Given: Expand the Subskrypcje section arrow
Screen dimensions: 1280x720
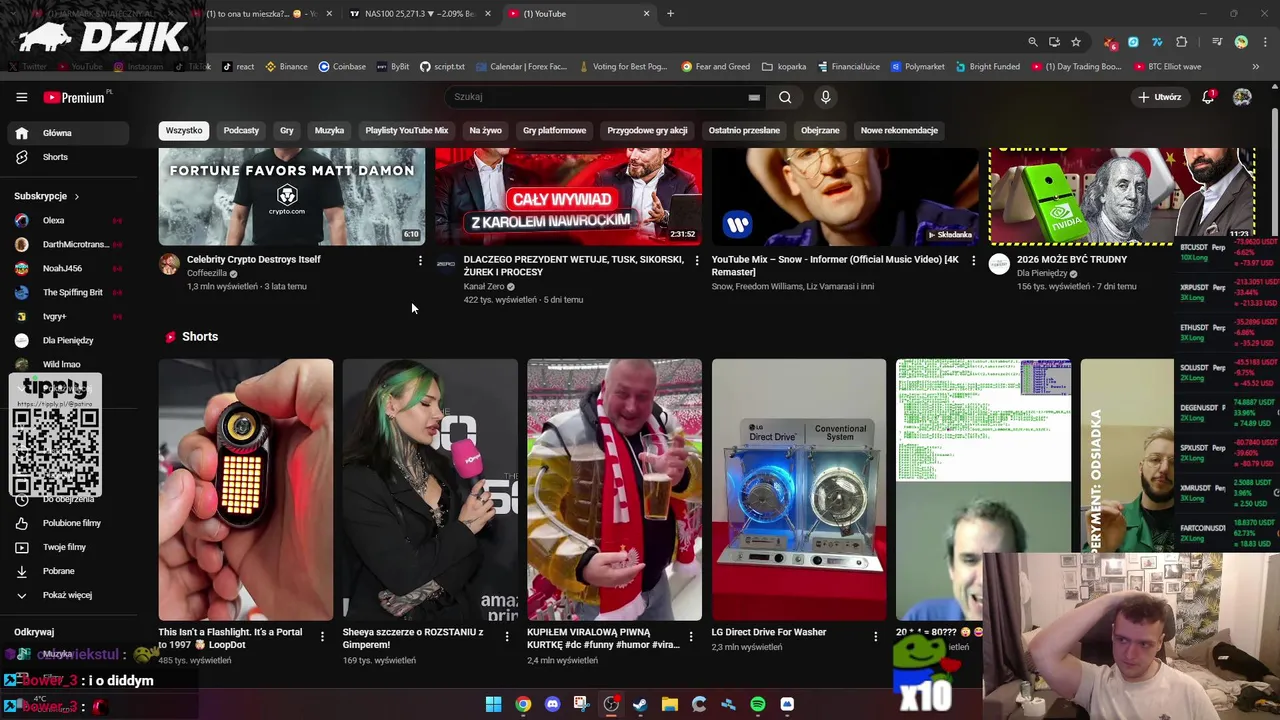Looking at the screenshot, I should click(x=76, y=196).
